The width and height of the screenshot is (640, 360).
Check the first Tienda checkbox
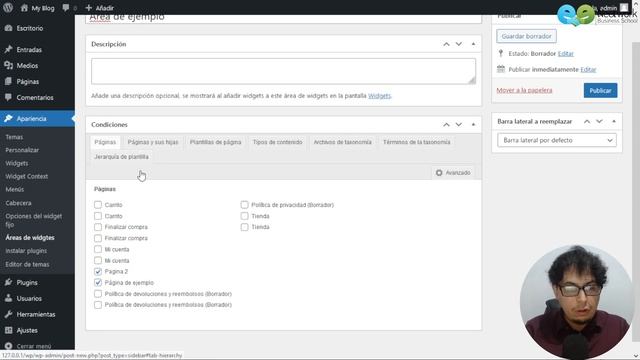tap(244, 216)
